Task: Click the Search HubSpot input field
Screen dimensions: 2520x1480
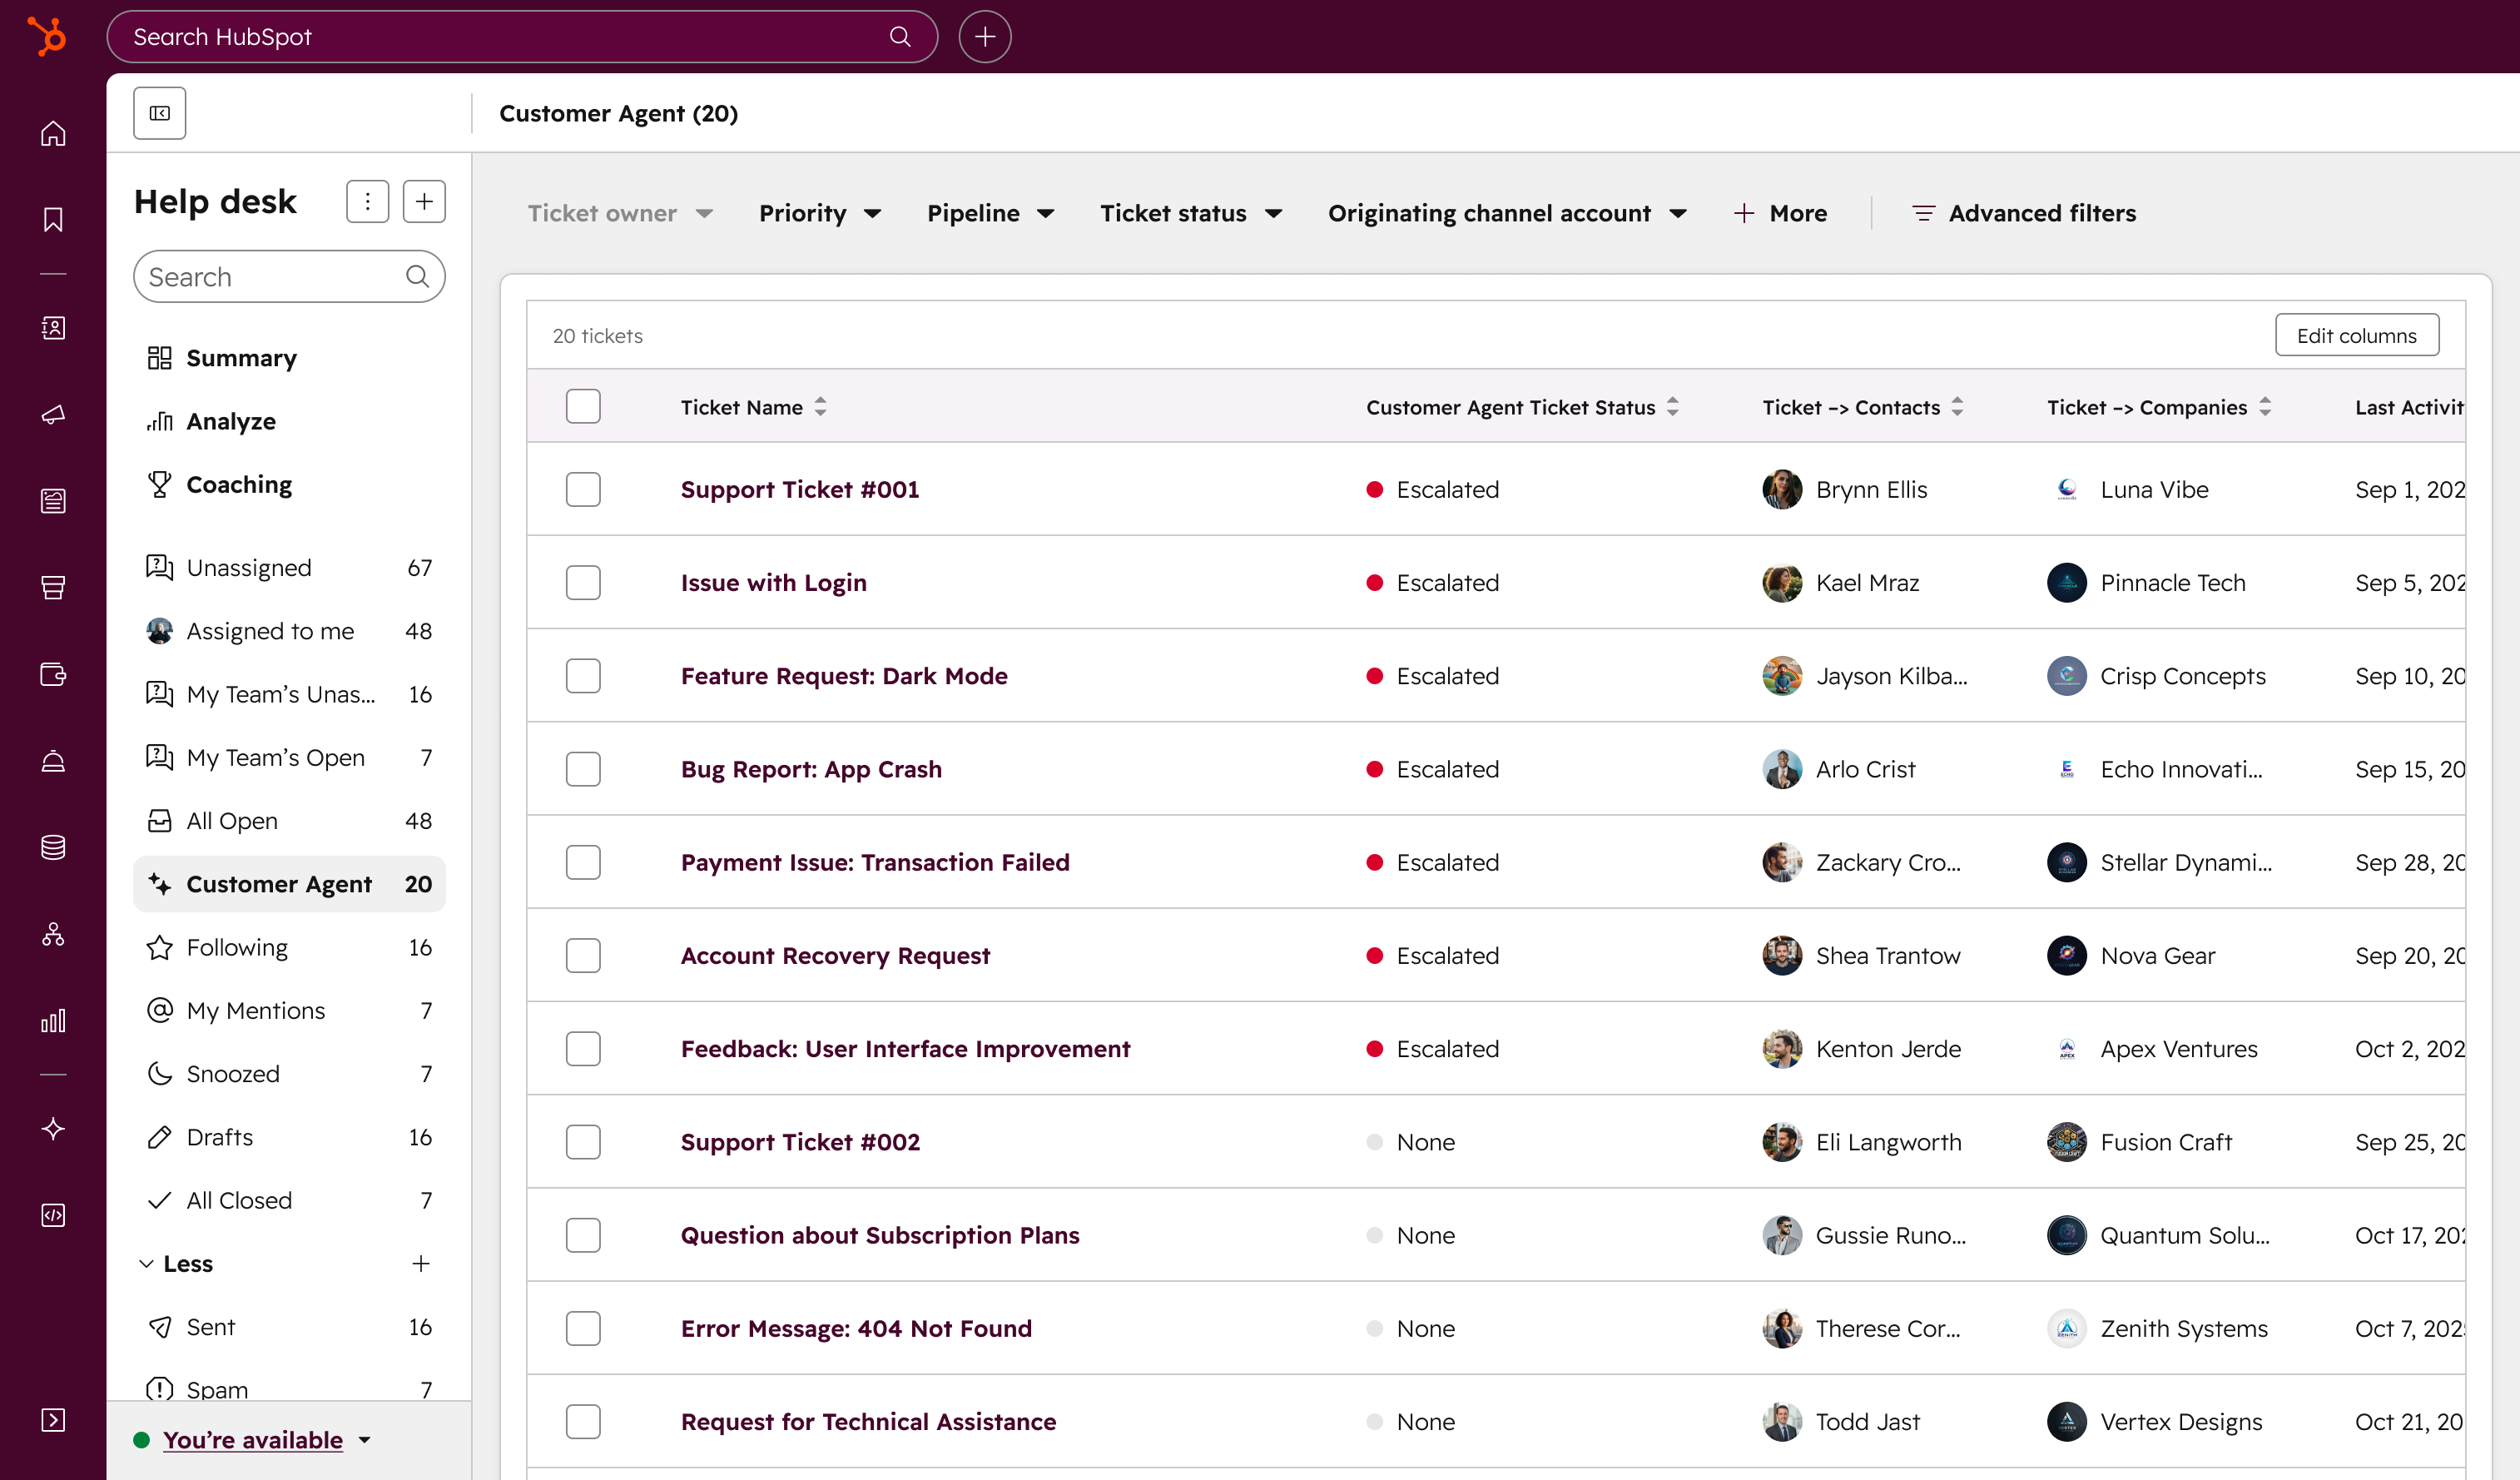Action: [x=500, y=37]
